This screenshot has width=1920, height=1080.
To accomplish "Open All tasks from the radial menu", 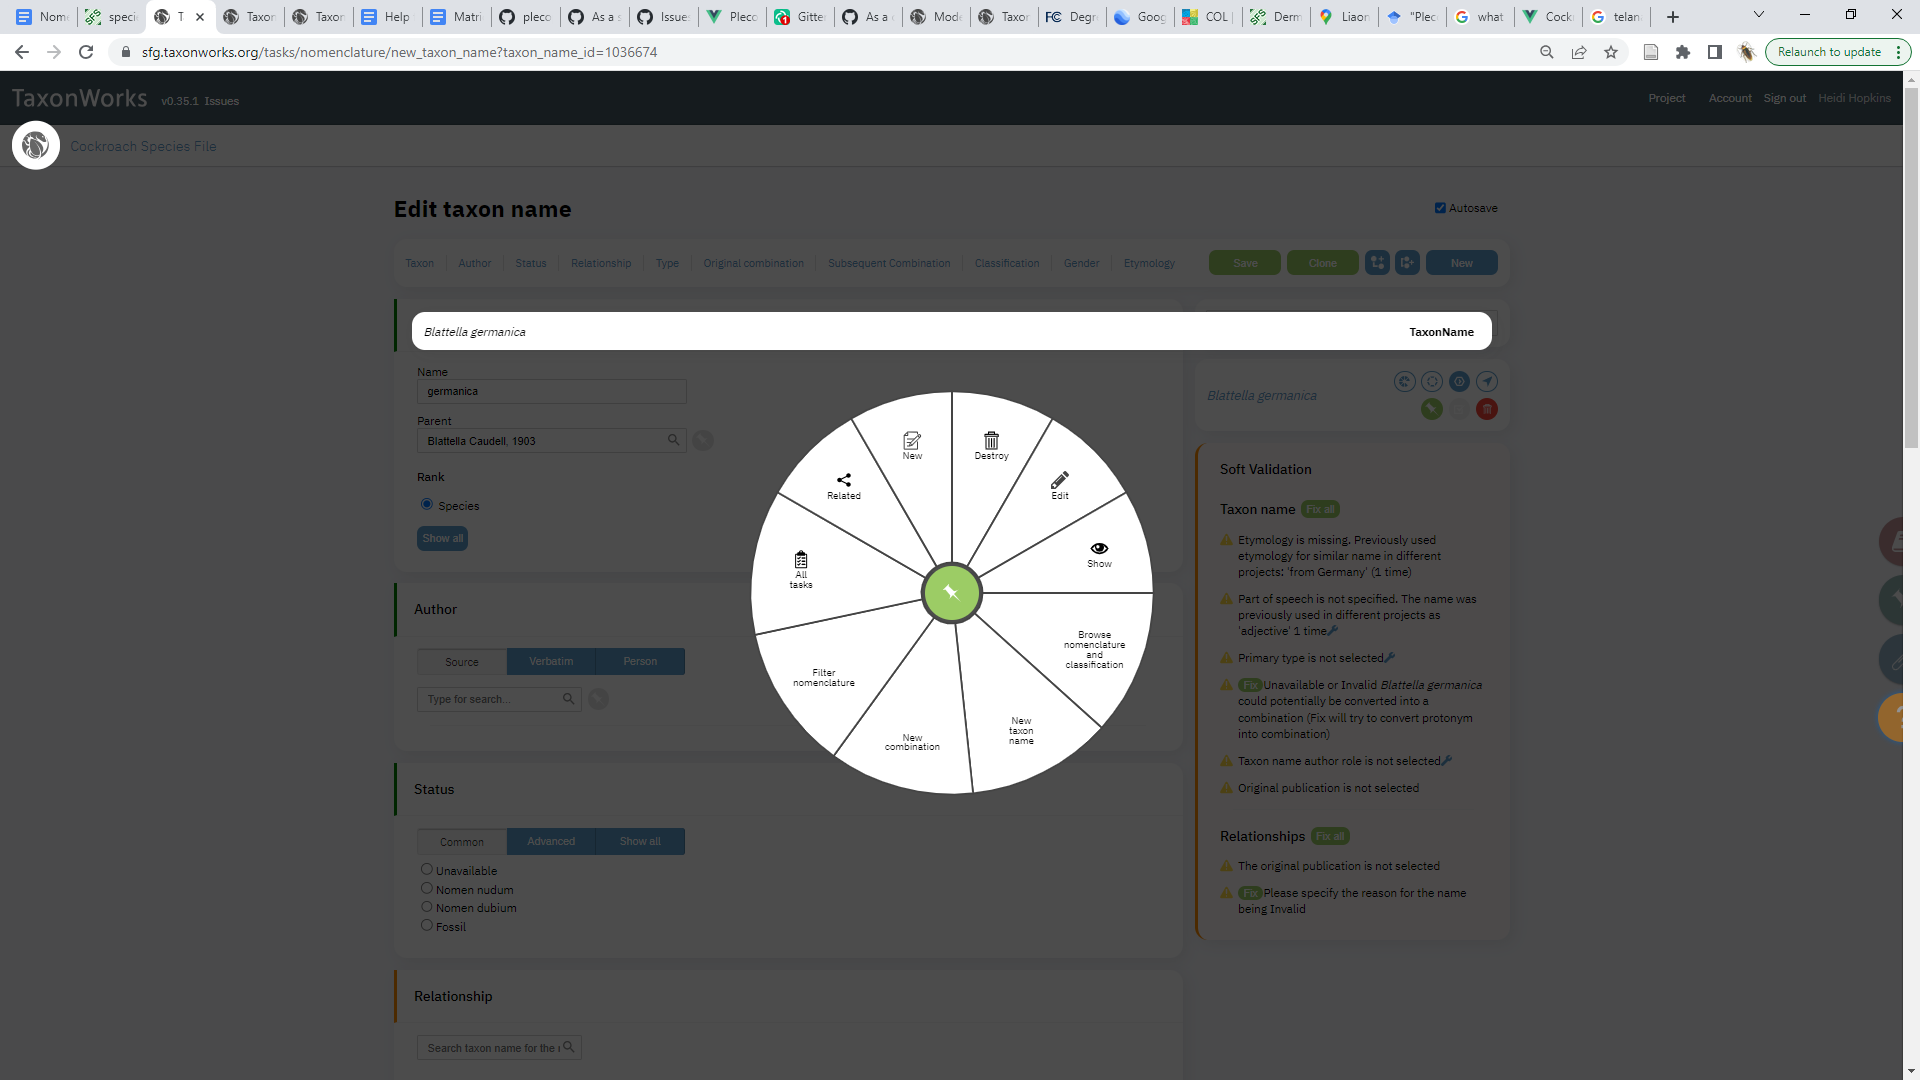I will coord(800,568).
